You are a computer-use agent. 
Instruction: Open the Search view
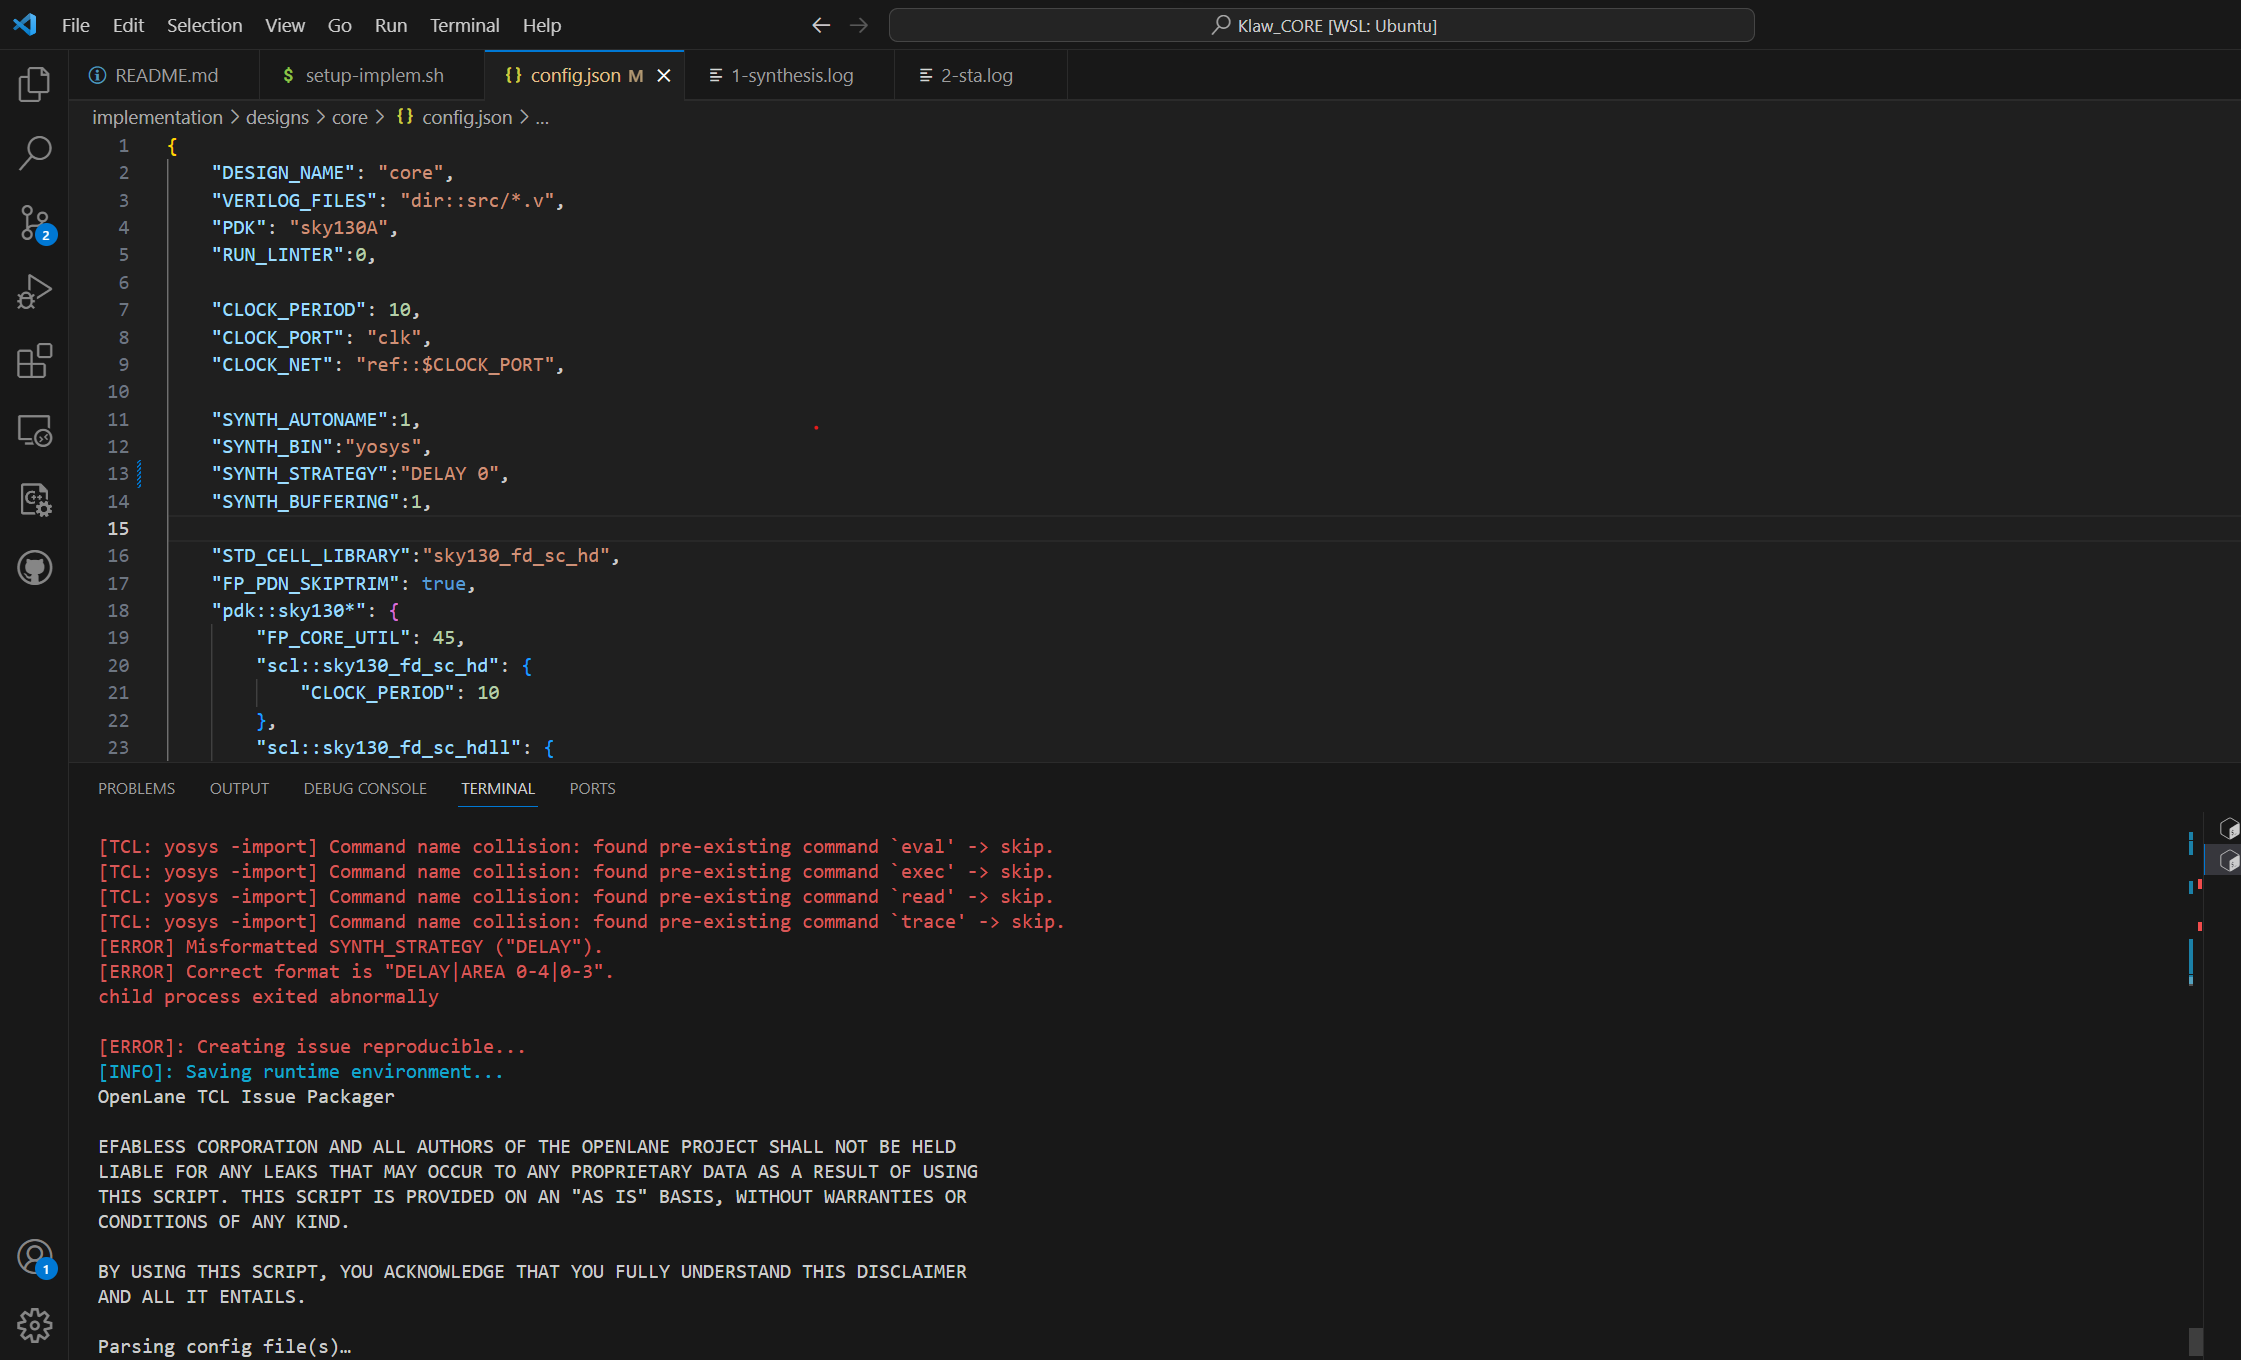point(34,153)
